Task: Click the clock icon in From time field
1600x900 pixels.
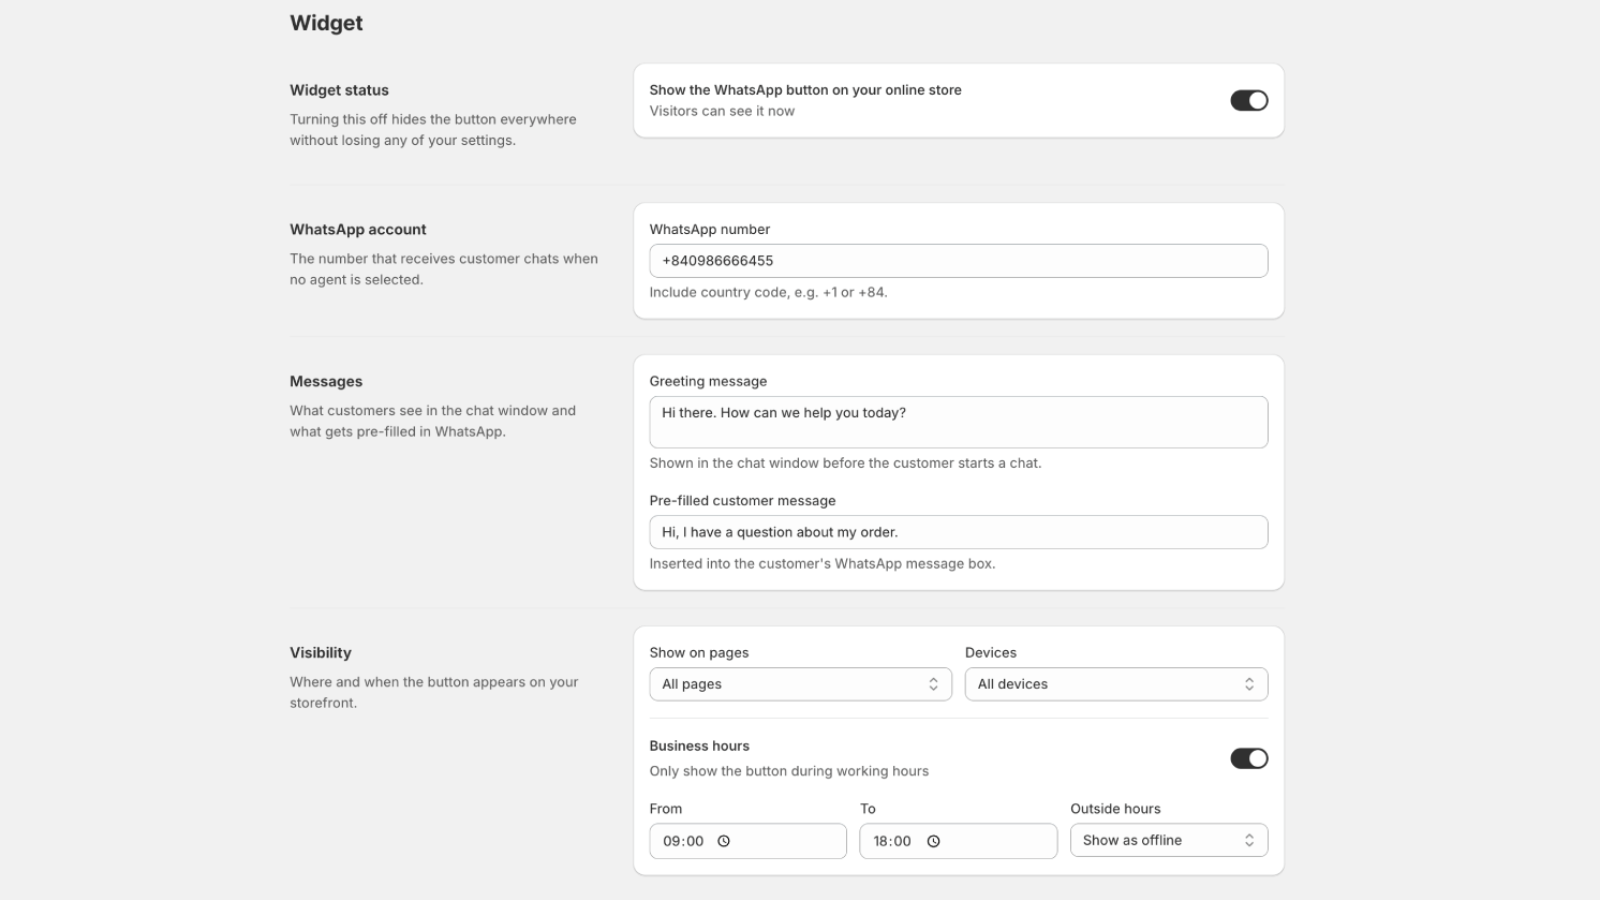Action: pos(724,841)
